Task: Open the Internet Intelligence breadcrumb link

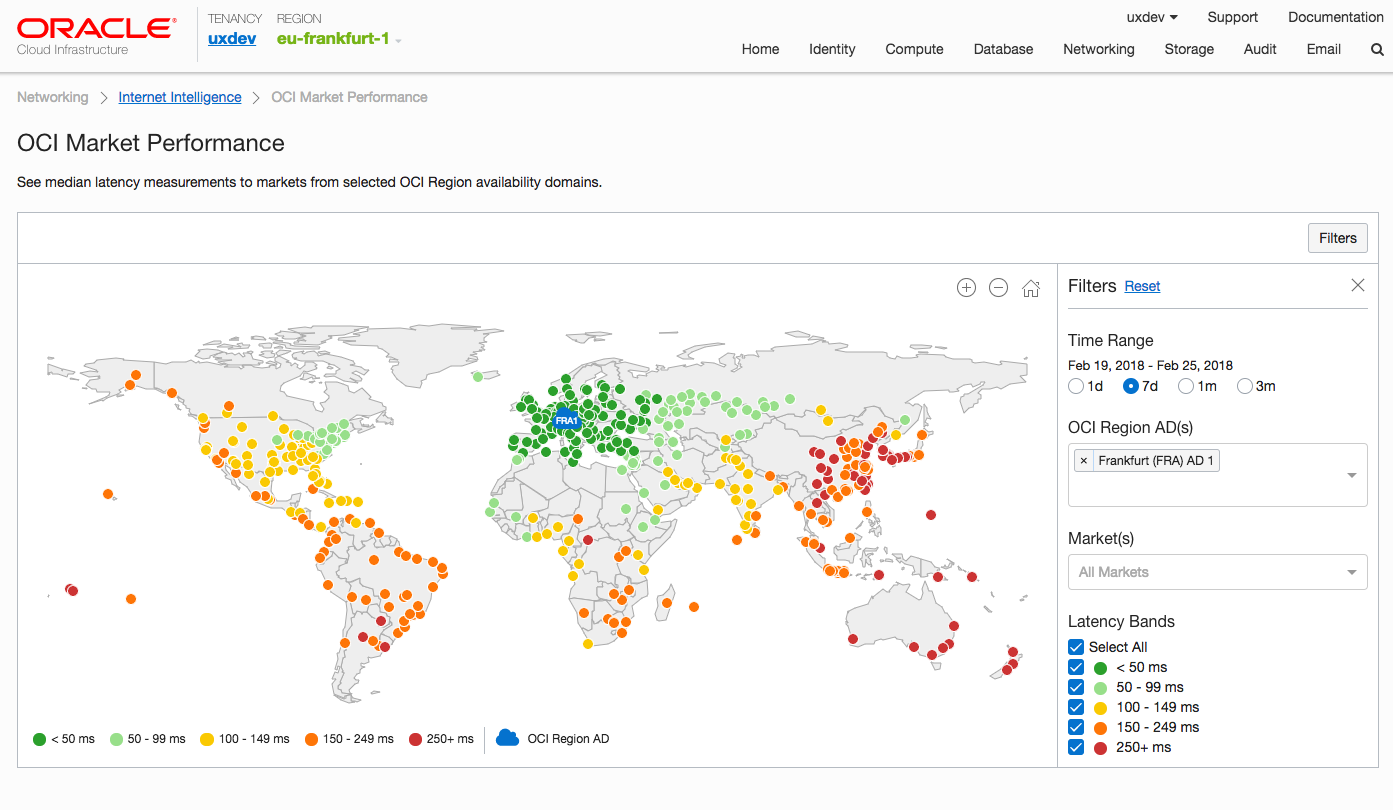Action: (x=180, y=97)
